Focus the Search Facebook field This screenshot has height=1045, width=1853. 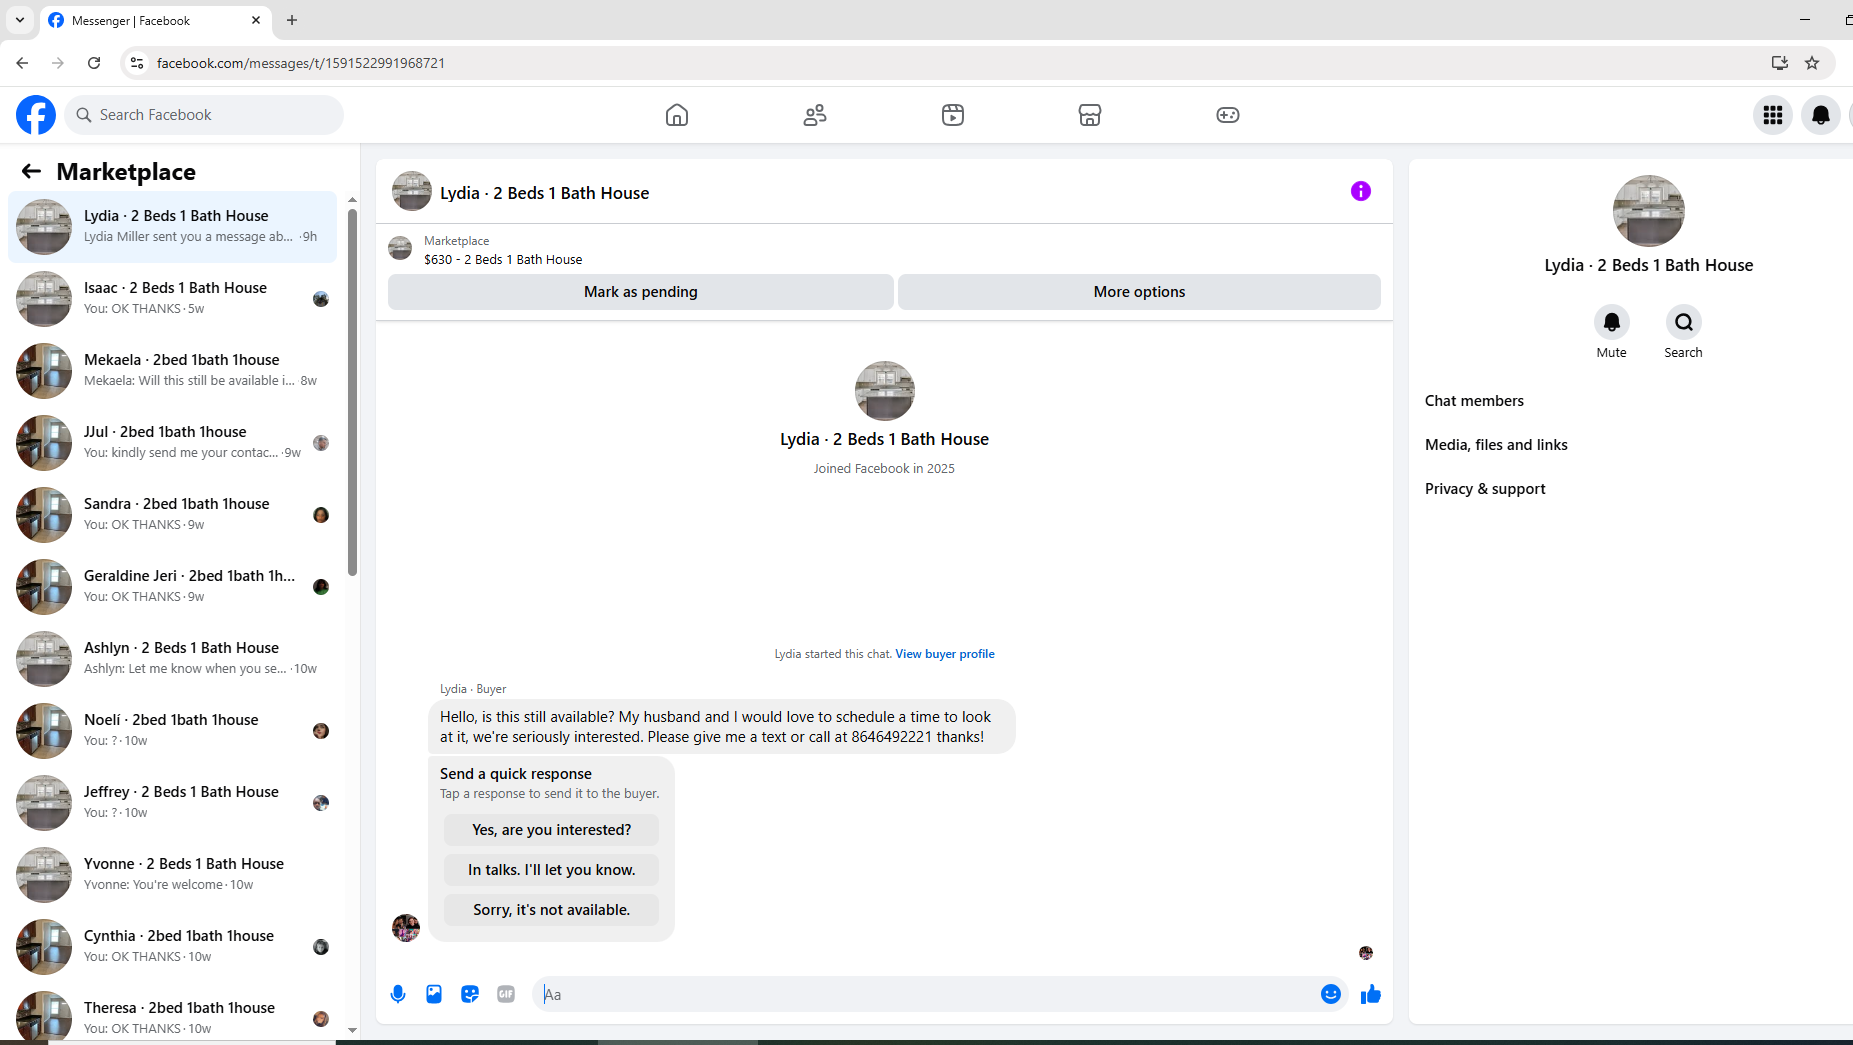[x=204, y=115]
